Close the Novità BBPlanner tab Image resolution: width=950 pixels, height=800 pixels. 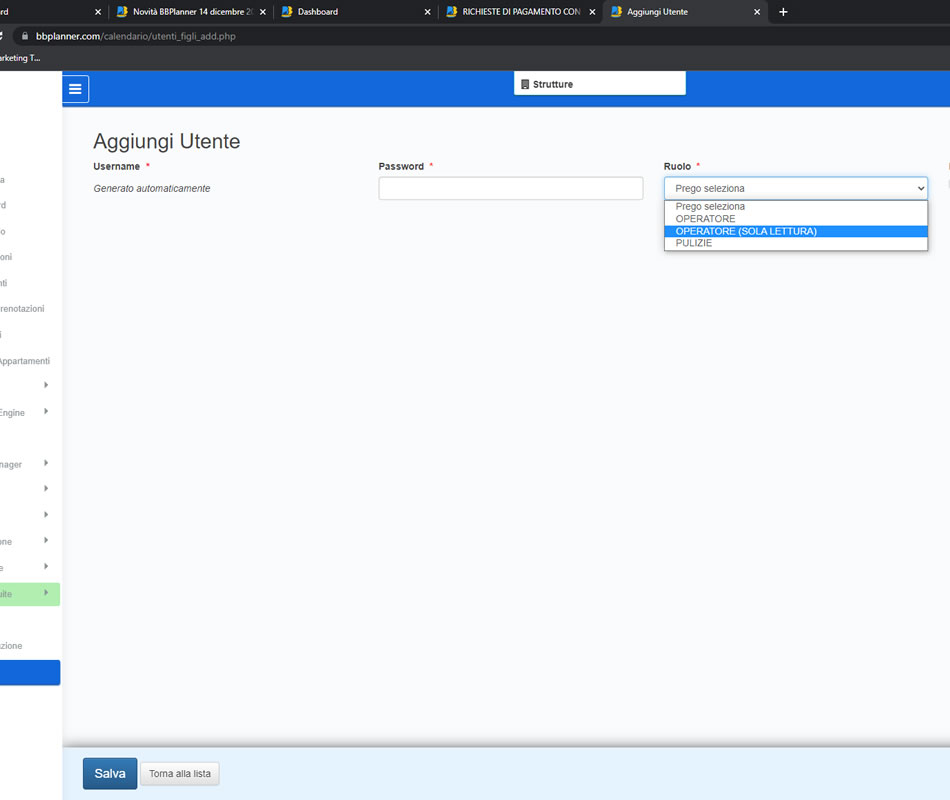[263, 12]
